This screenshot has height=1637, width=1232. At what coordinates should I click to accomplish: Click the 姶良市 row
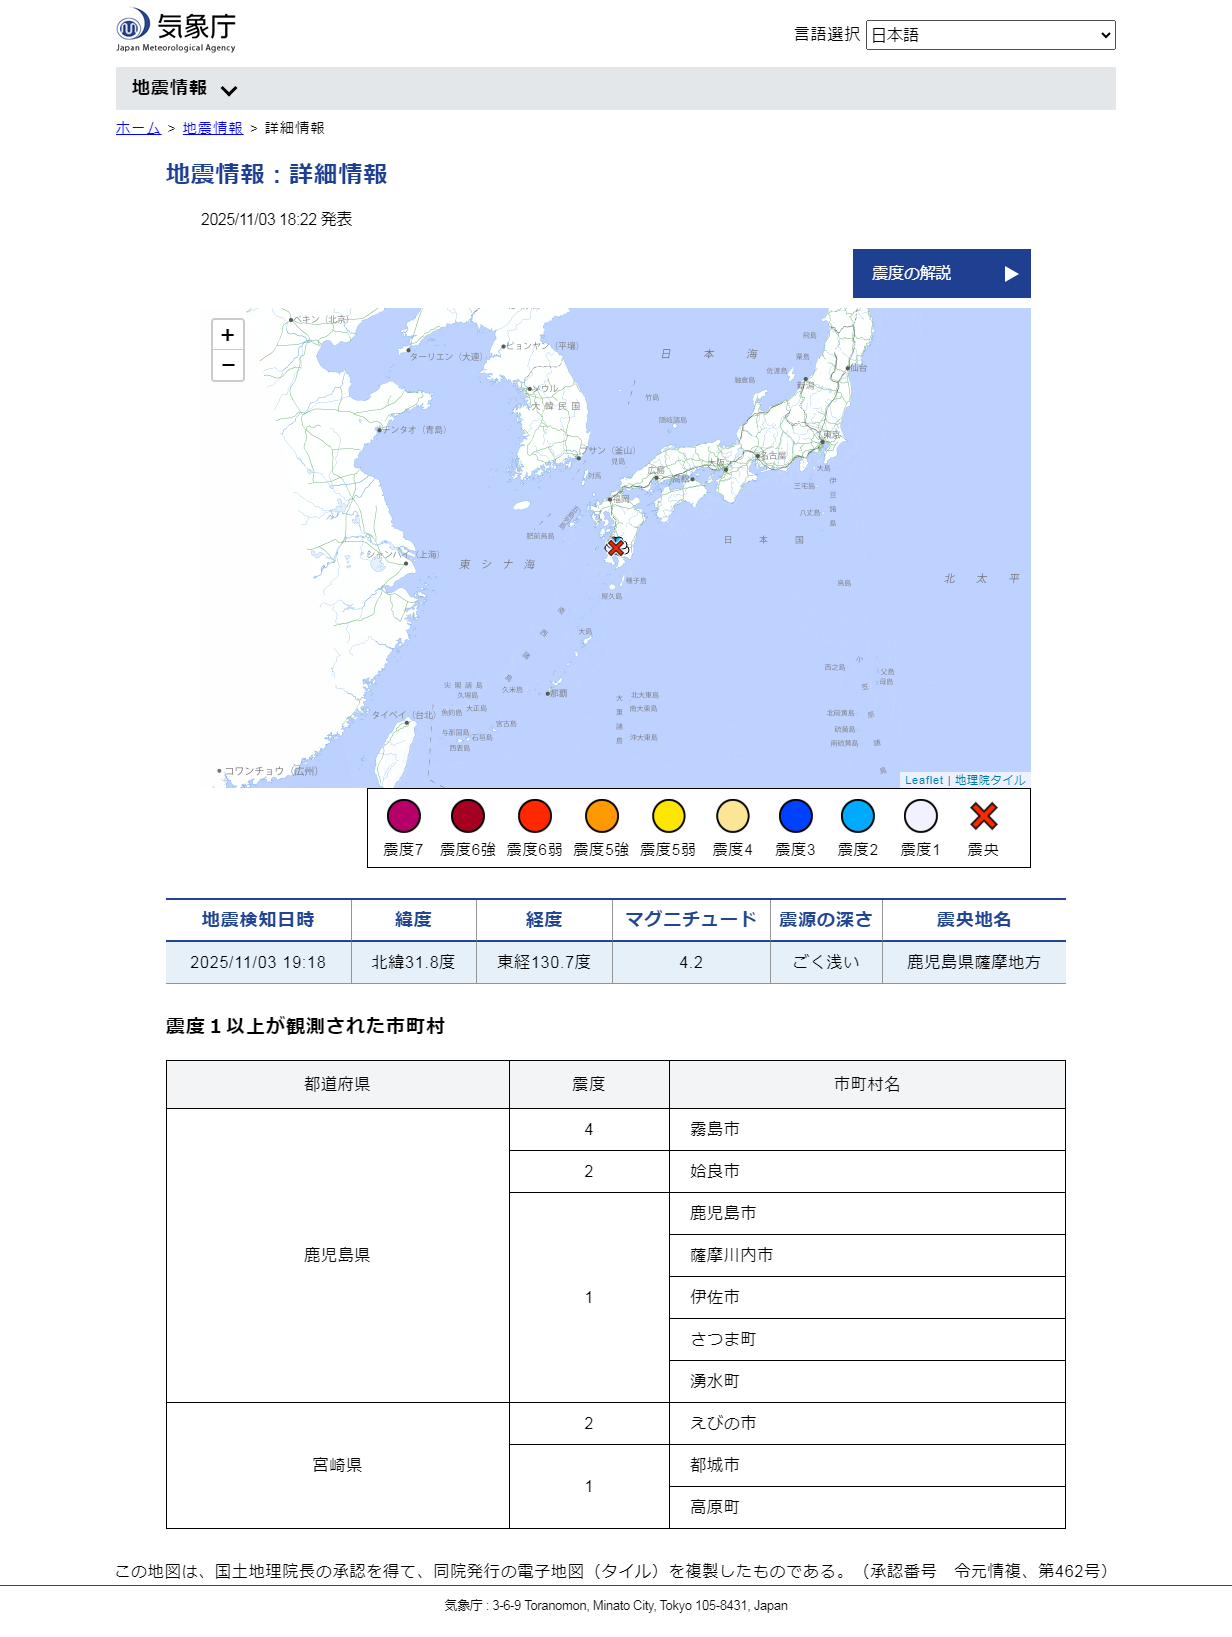pos(867,1171)
